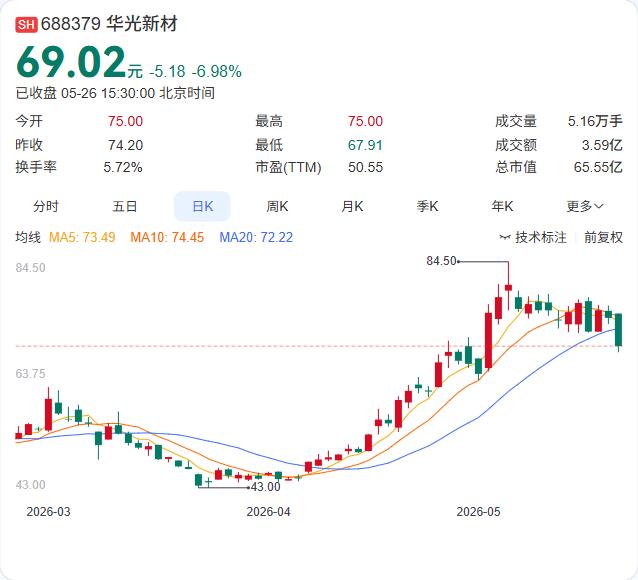The width and height of the screenshot is (638, 580).
Task: Click the 2026-03 date axis label
Action: pyautogui.click(x=48, y=512)
